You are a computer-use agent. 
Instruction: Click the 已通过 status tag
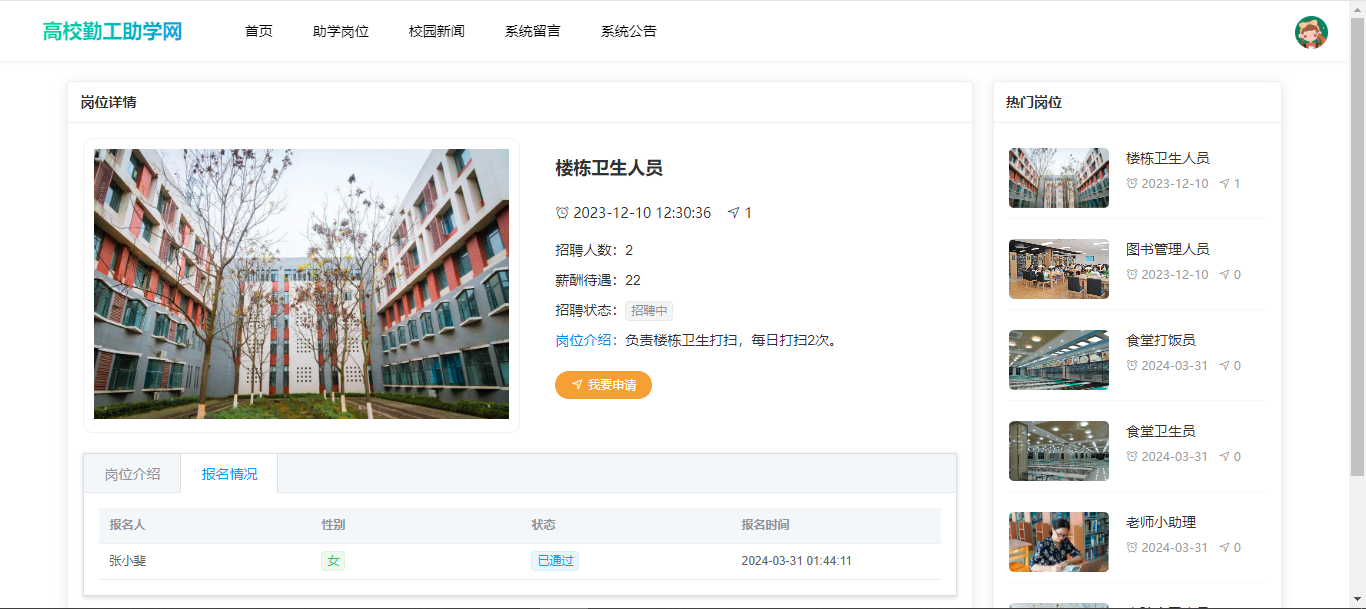[x=555, y=561]
